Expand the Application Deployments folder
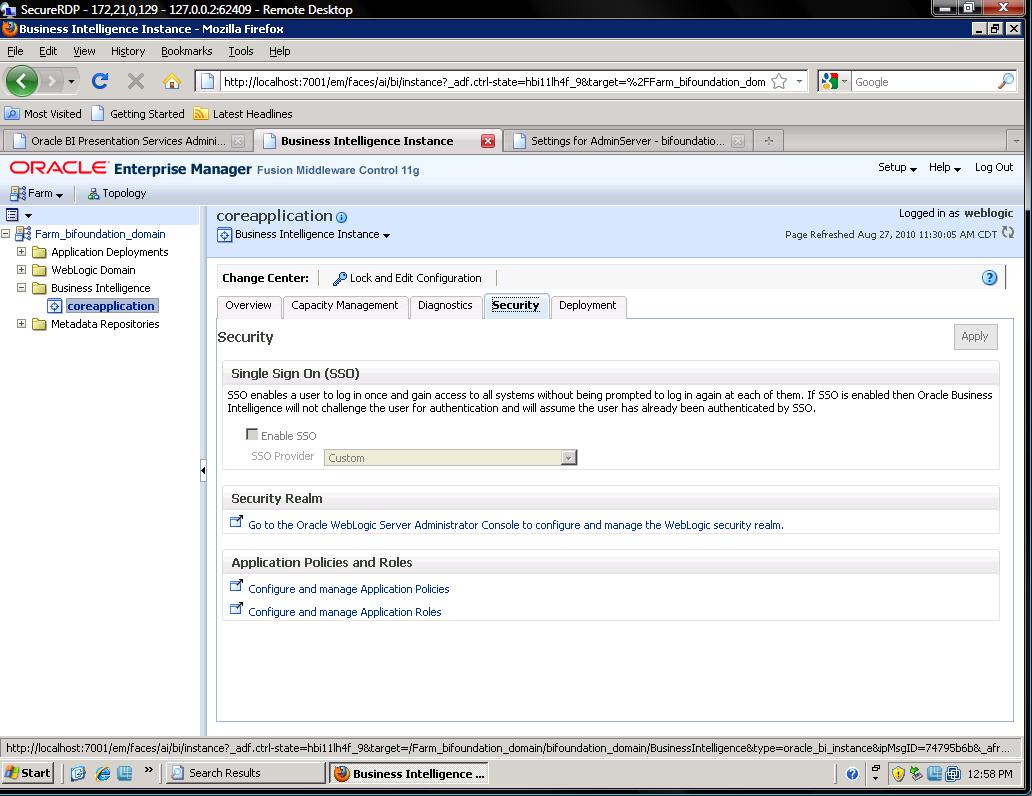1032x796 pixels. coord(21,252)
